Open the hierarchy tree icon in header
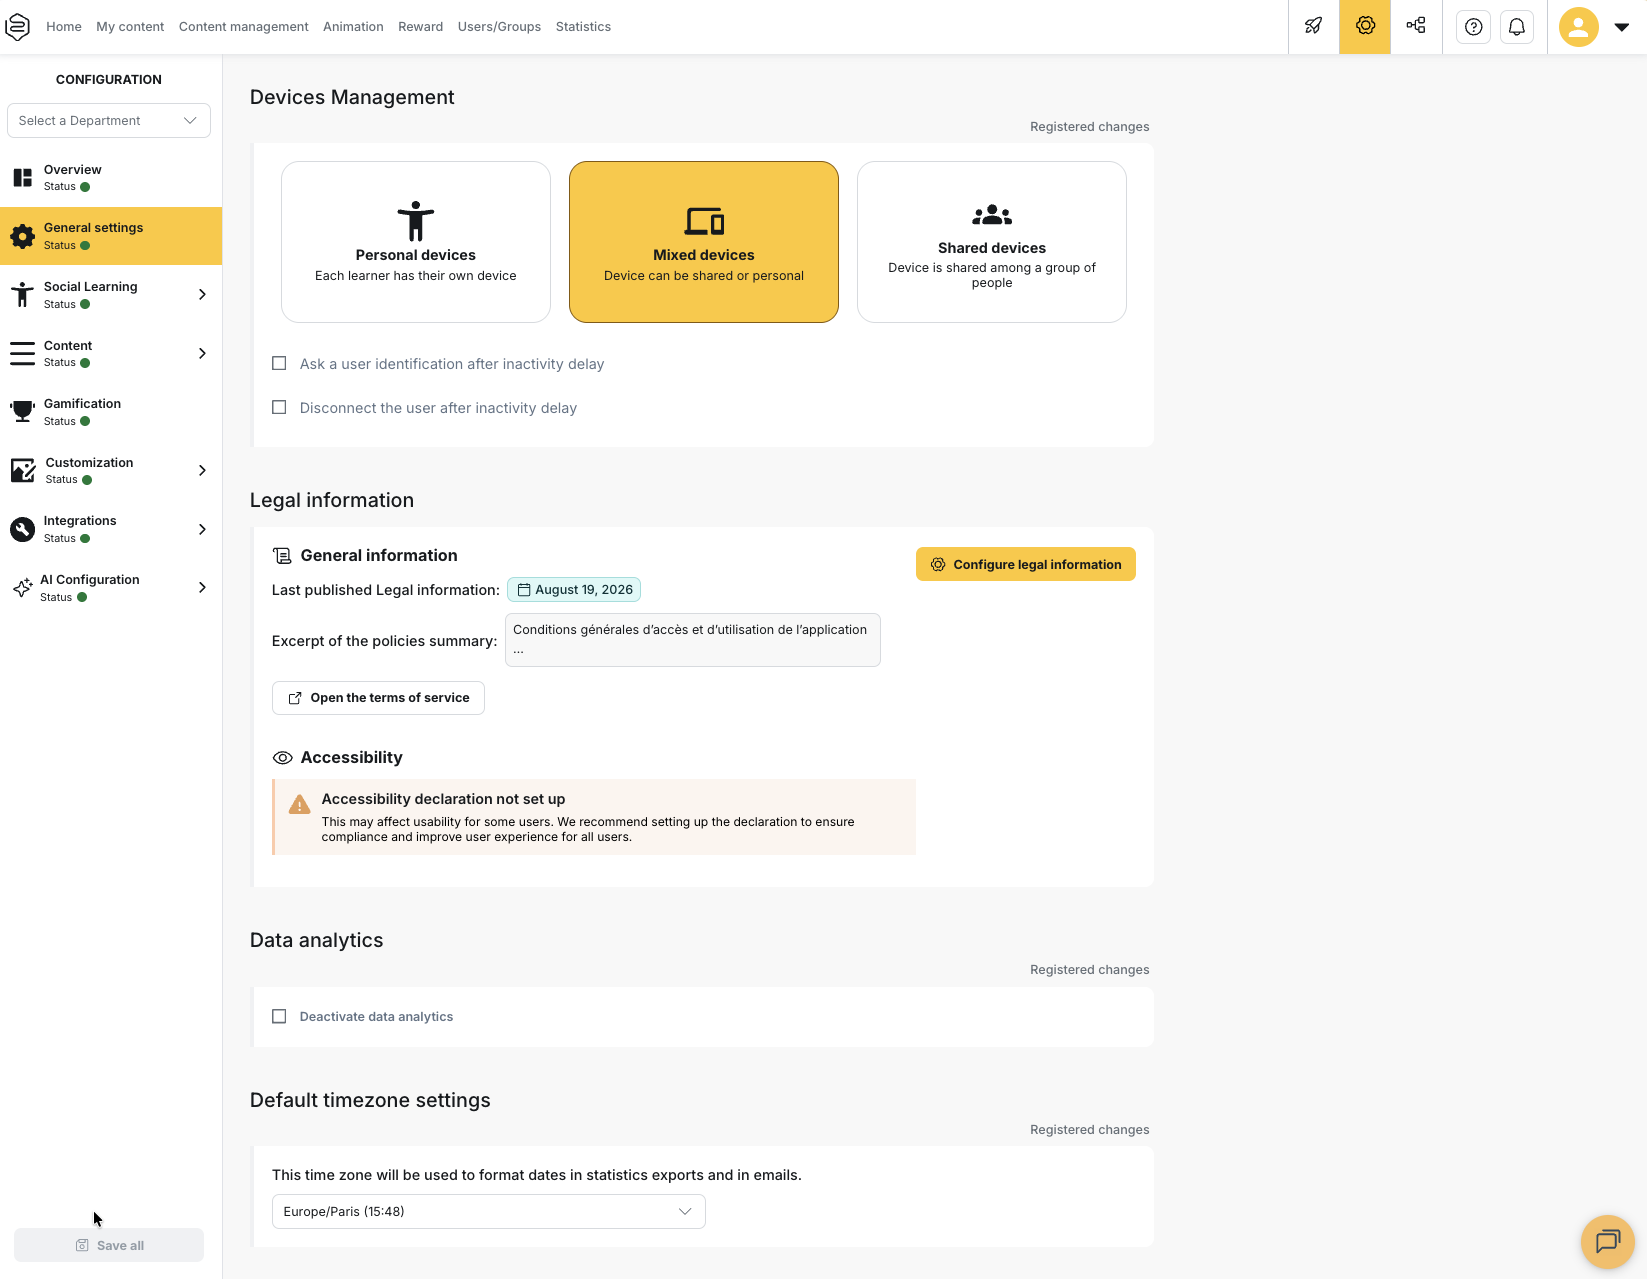The image size is (1647, 1279). pyautogui.click(x=1416, y=27)
